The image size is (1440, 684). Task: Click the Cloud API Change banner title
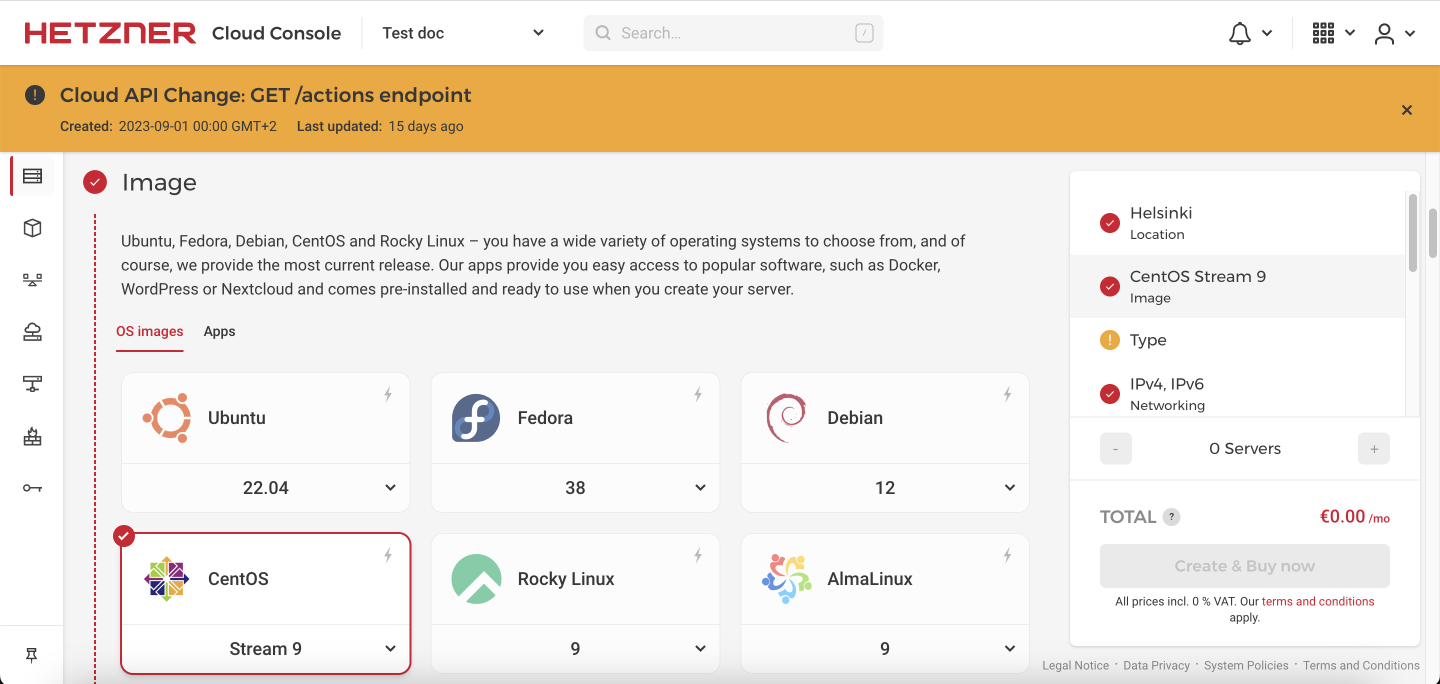pos(266,95)
